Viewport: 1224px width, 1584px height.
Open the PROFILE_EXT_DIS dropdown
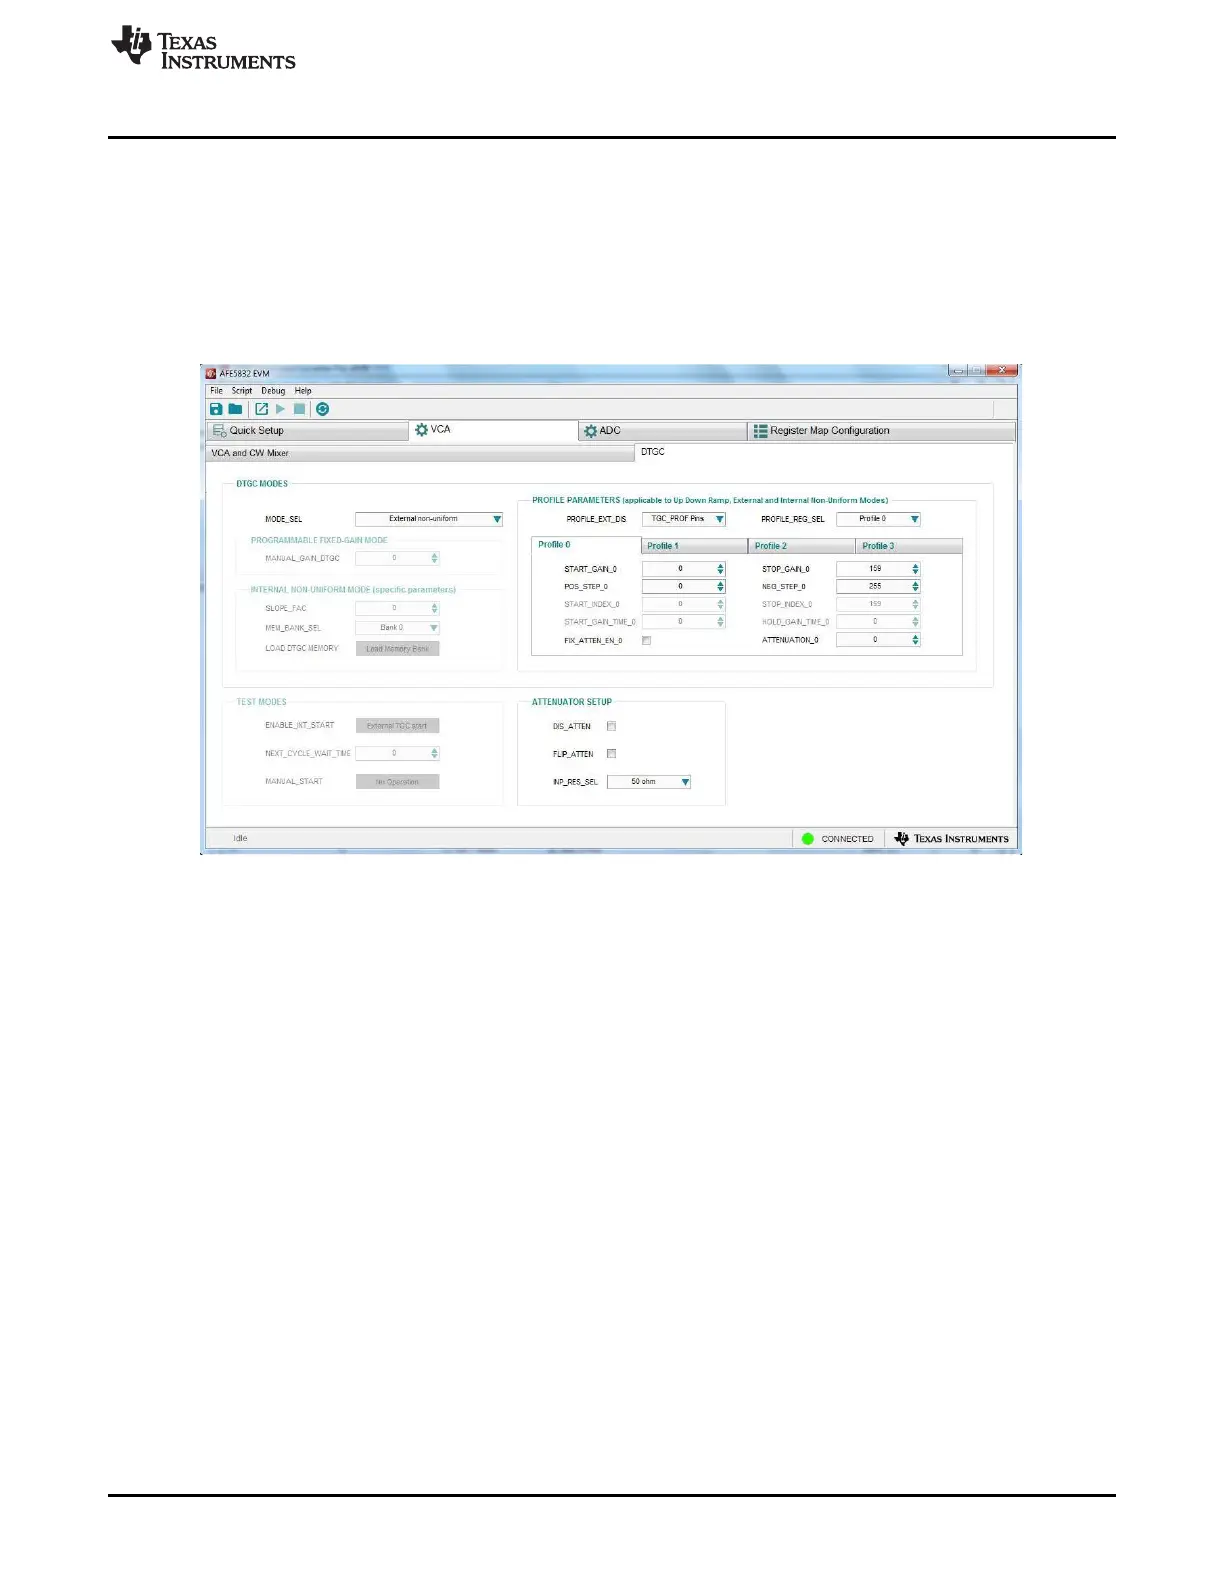pos(684,519)
